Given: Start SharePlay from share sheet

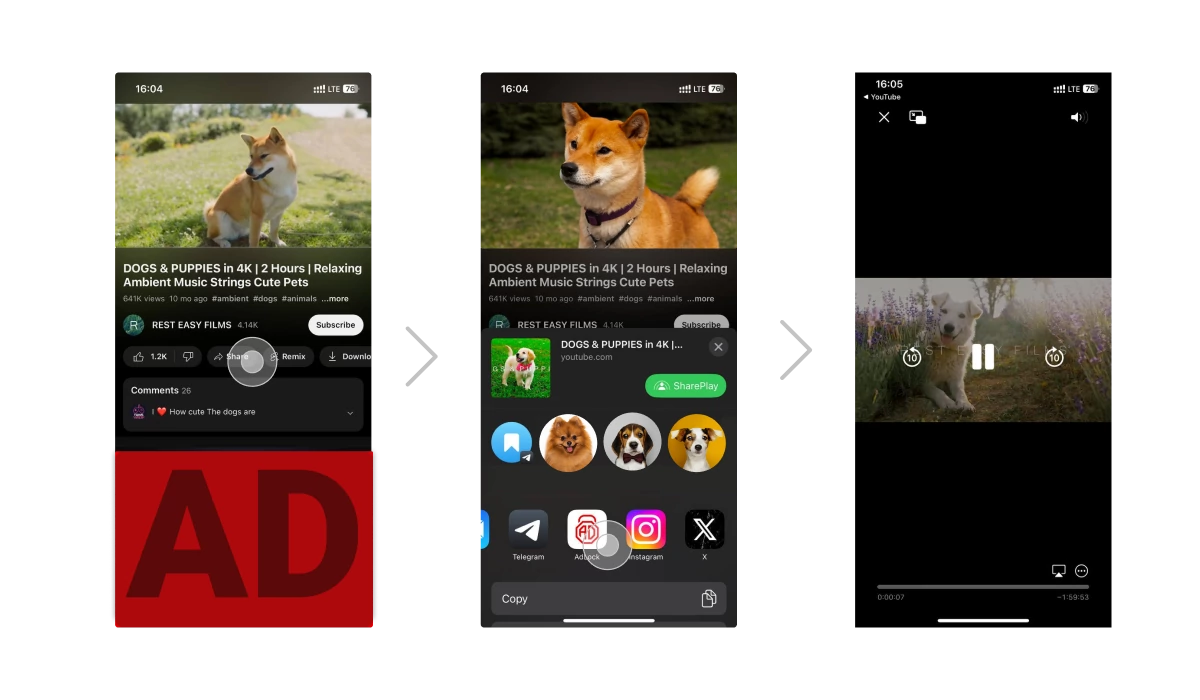Looking at the screenshot, I should [686, 386].
